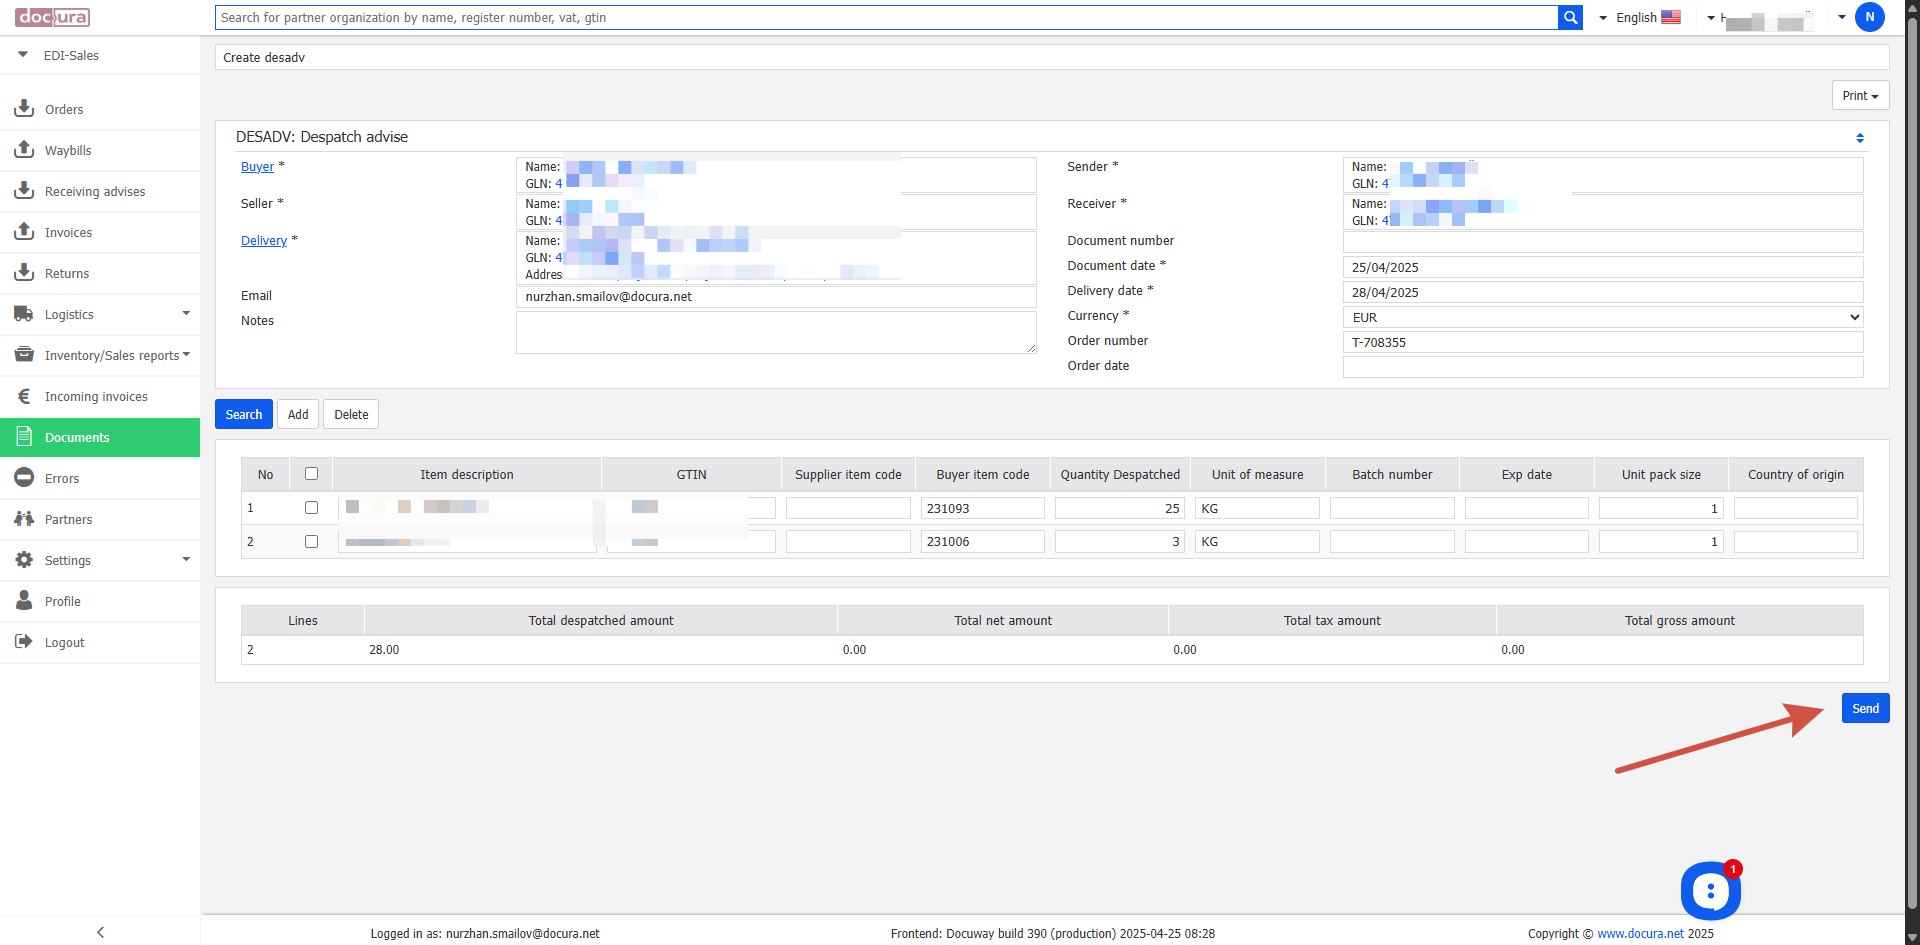Open the Currency EUR dropdown
The width and height of the screenshot is (1920, 945).
[x=1603, y=317]
